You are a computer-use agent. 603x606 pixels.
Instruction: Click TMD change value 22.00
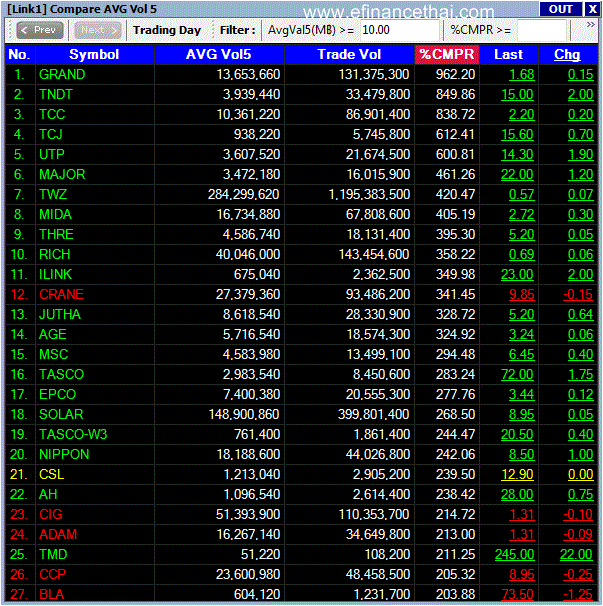[576, 555]
